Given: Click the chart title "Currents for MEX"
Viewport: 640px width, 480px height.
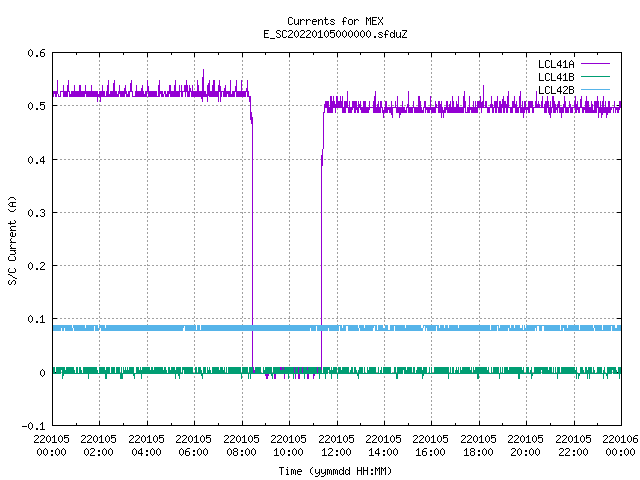Looking at the screenshot, I should click(335, 21).
